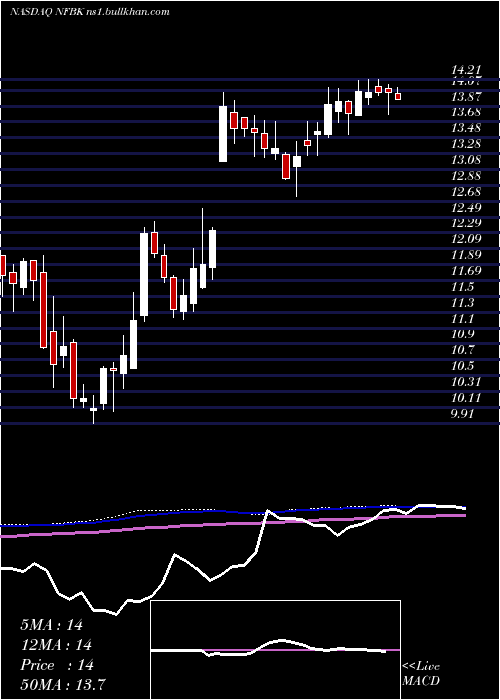Click the 11.3 price axis label
The width and height of the screenshot is (500, 700).
tap(462, 303)
